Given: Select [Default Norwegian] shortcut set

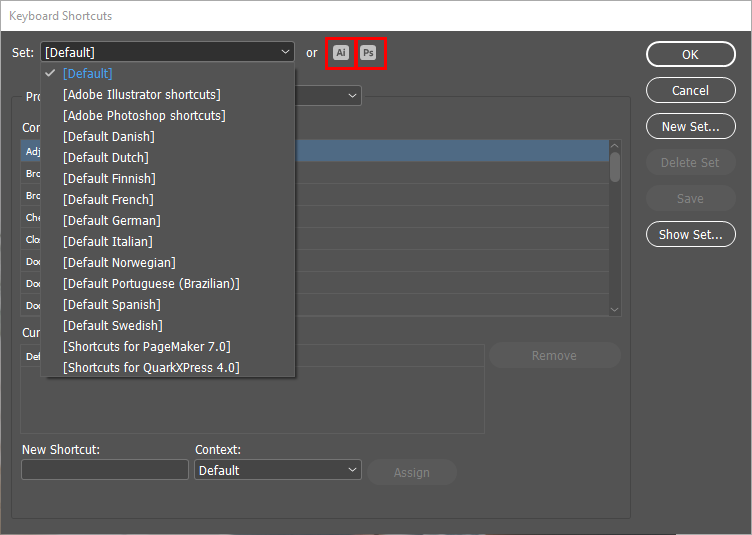Looking at the screenshot, I should [168, 263].
